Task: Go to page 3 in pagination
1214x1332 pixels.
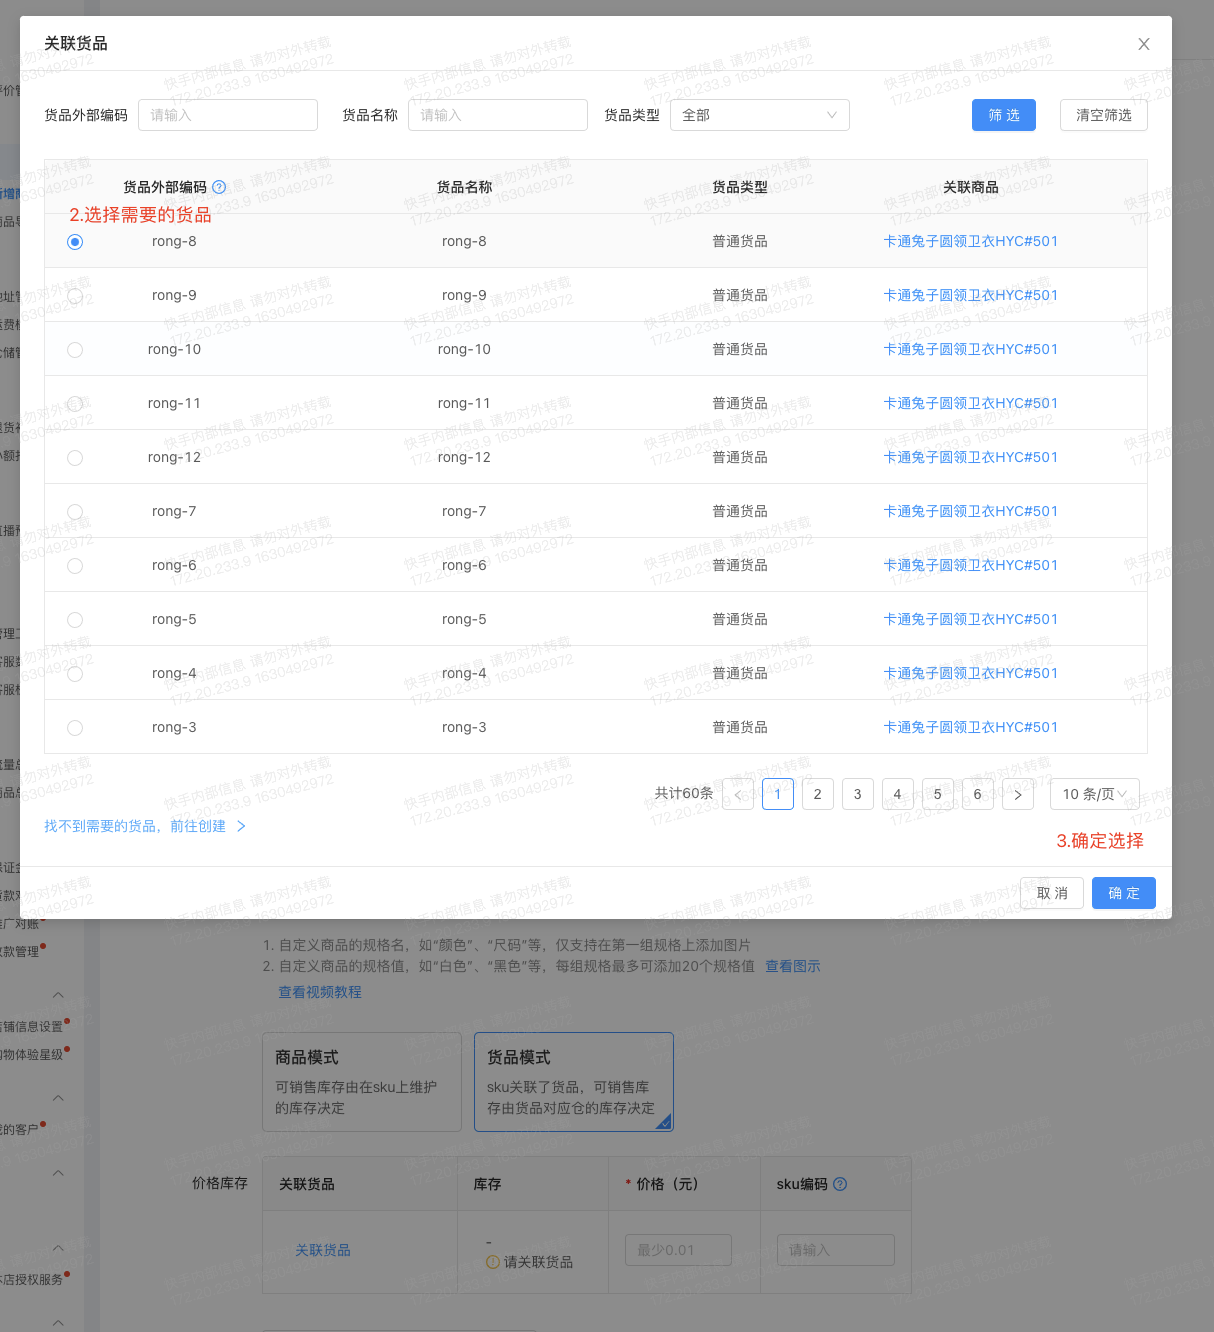Action: 858,794
